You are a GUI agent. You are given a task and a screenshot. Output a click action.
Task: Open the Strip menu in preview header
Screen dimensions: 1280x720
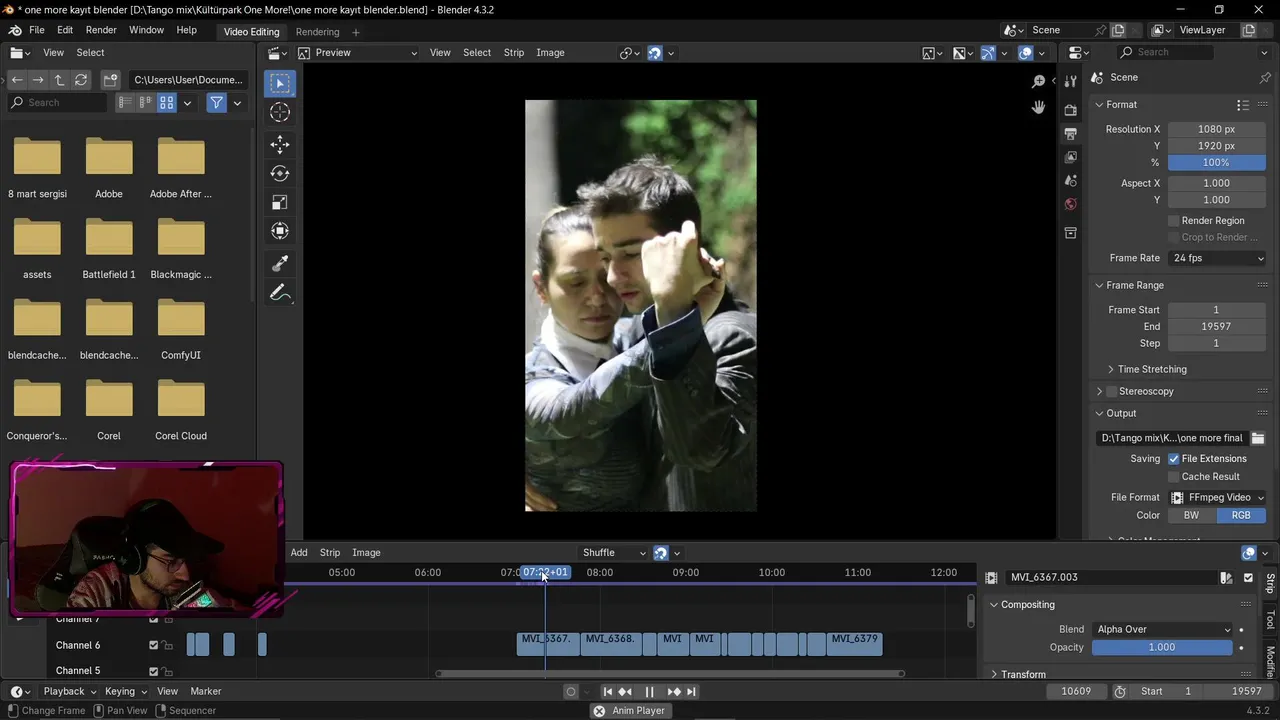coord(514,52)
